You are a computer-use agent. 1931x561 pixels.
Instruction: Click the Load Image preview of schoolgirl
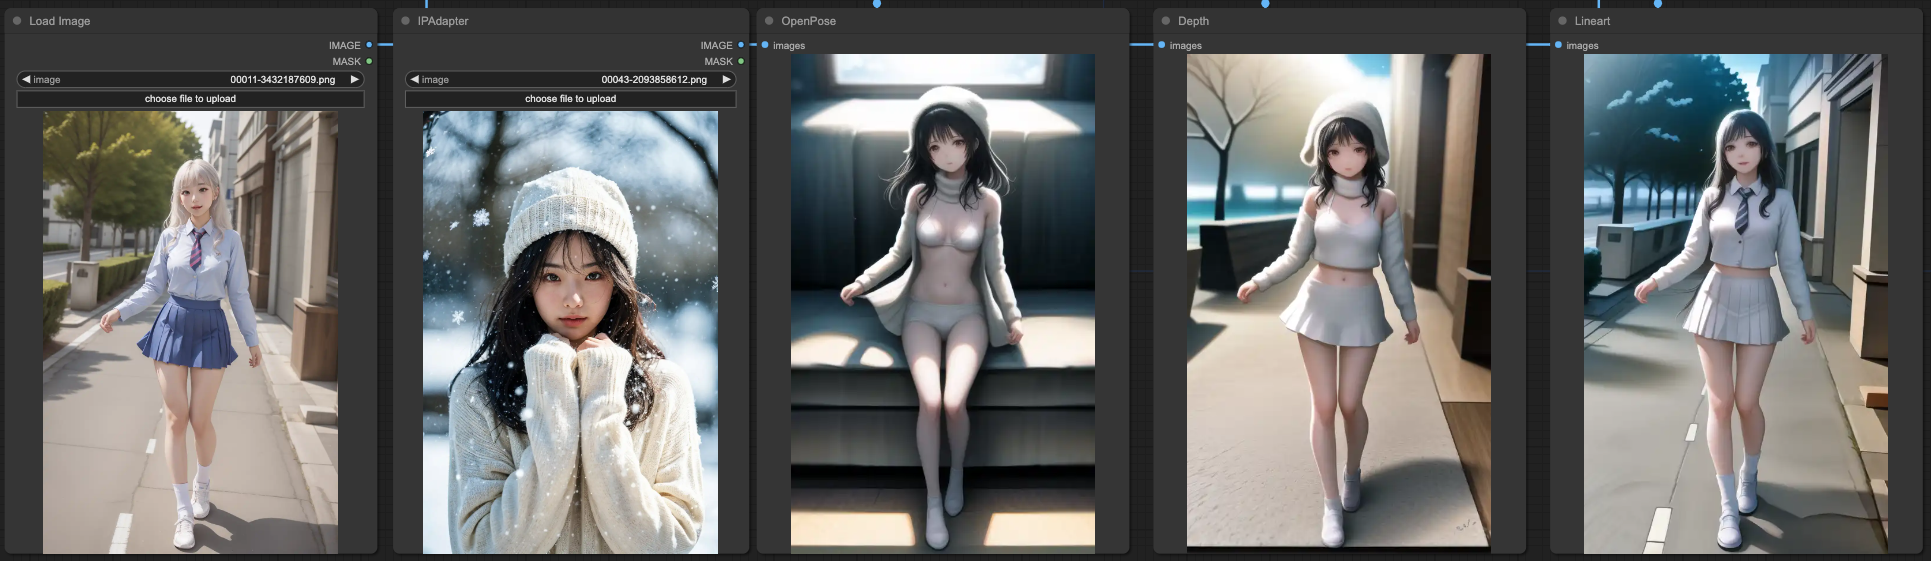point(190,332)
